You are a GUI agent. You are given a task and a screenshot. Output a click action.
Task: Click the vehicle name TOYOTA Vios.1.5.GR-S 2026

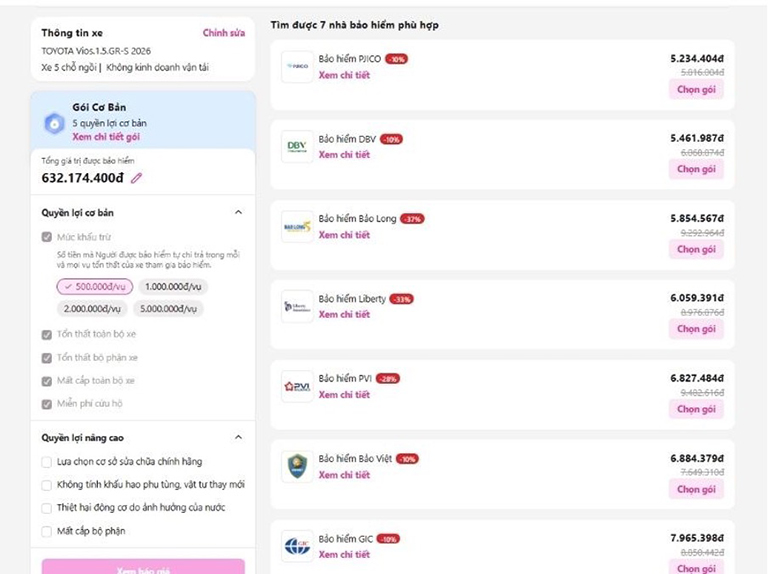[x=96, y=51]
